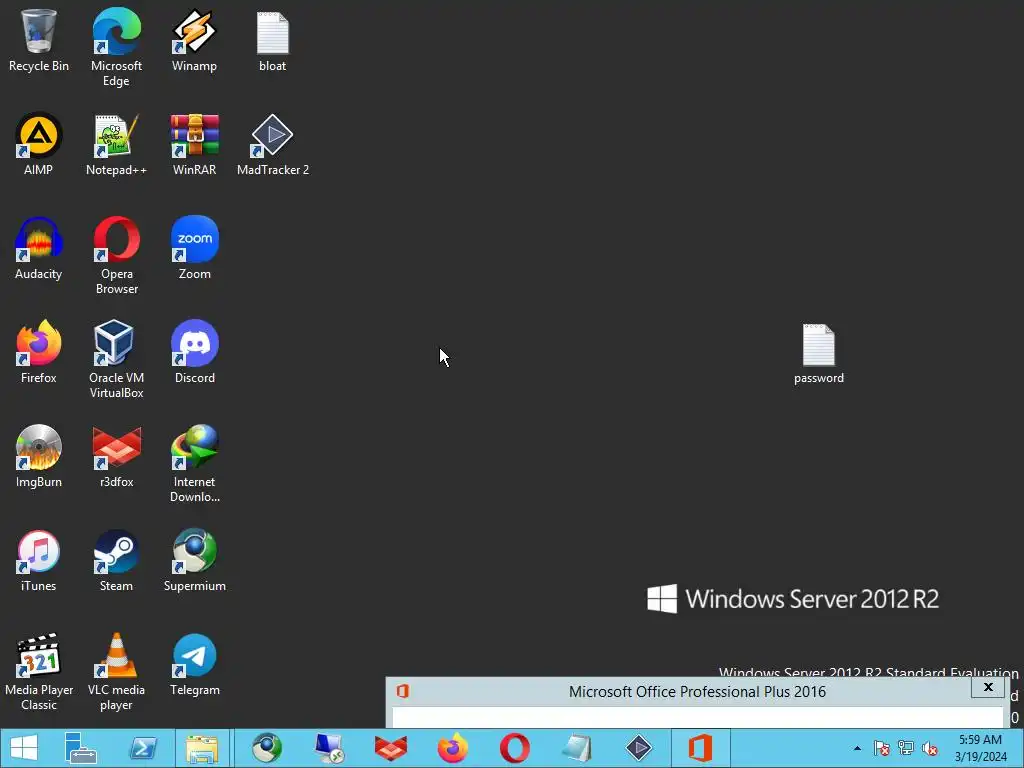Open Server Manager from the taskbar
Viewport: 1024px width, 768px height.
(x=80, y=748)
